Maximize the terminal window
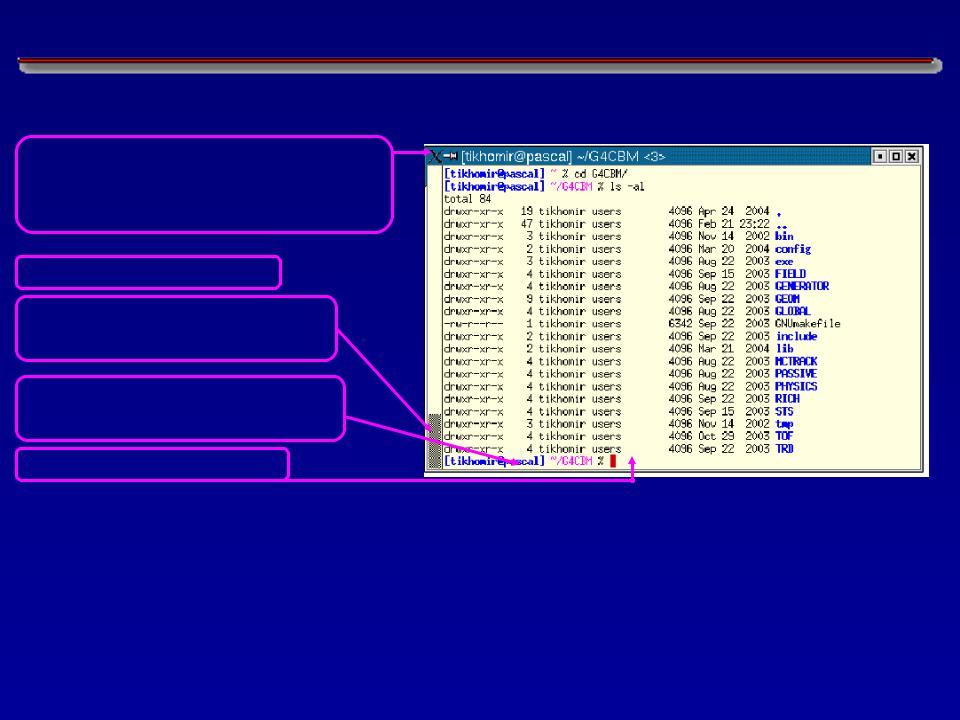The image size is (960, 720). (896, 157)
